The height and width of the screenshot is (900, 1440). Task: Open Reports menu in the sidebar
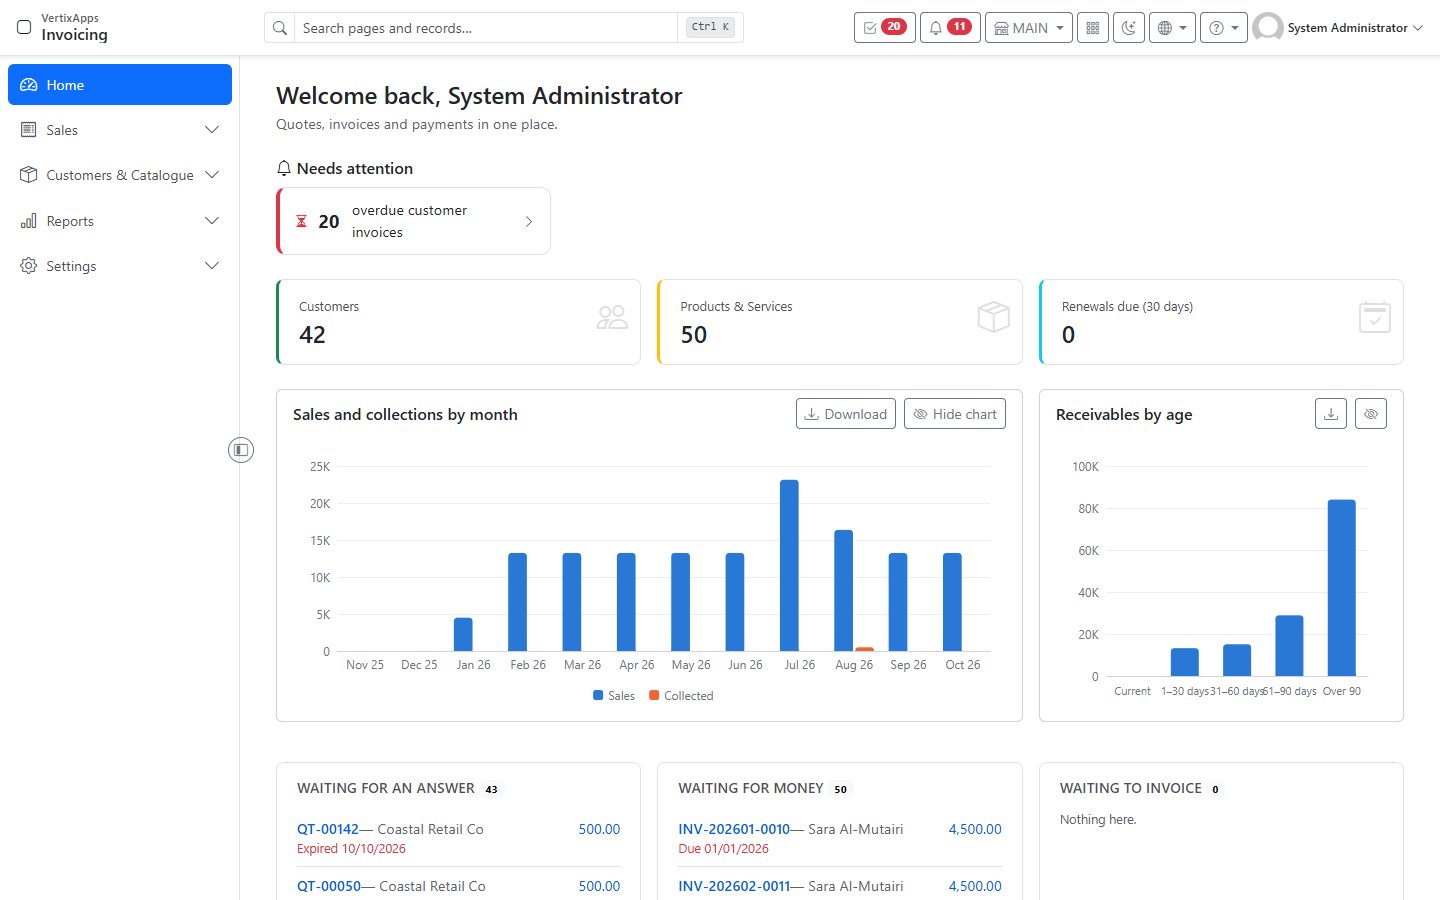120,221
